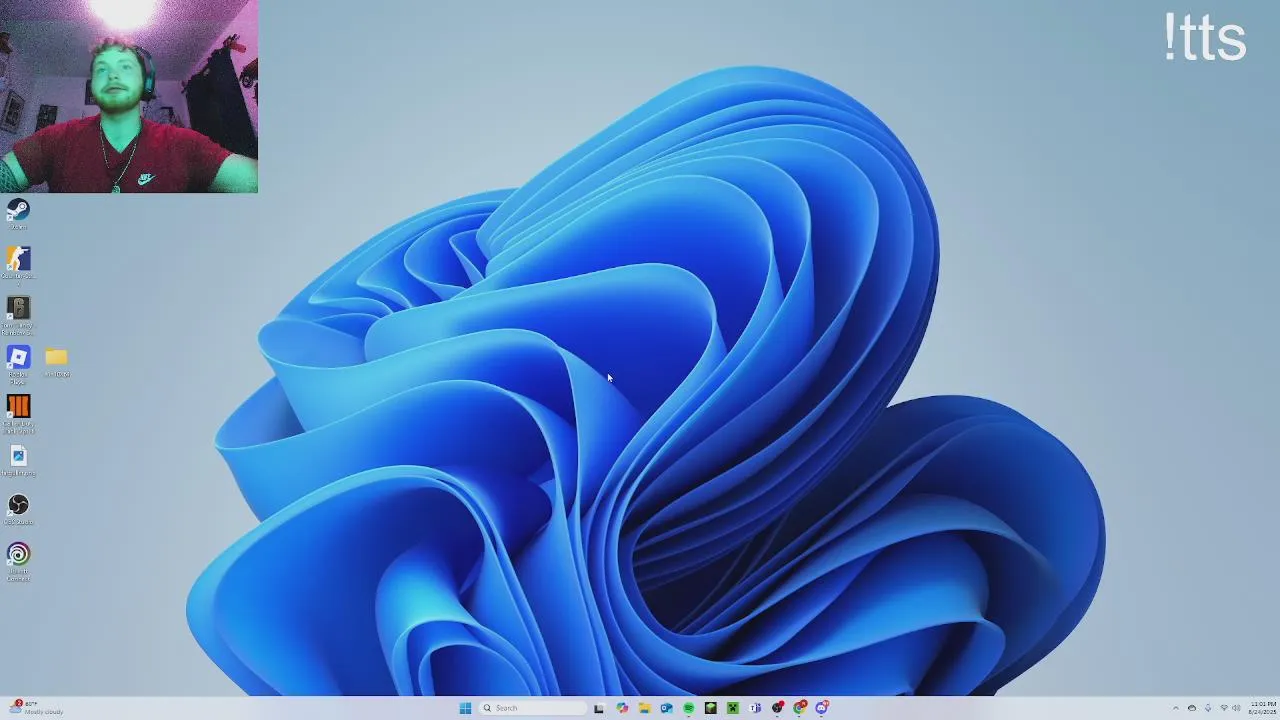Click the microphone tray icon
This screenshot has height=720, width=1280.
click(1208, 708)
